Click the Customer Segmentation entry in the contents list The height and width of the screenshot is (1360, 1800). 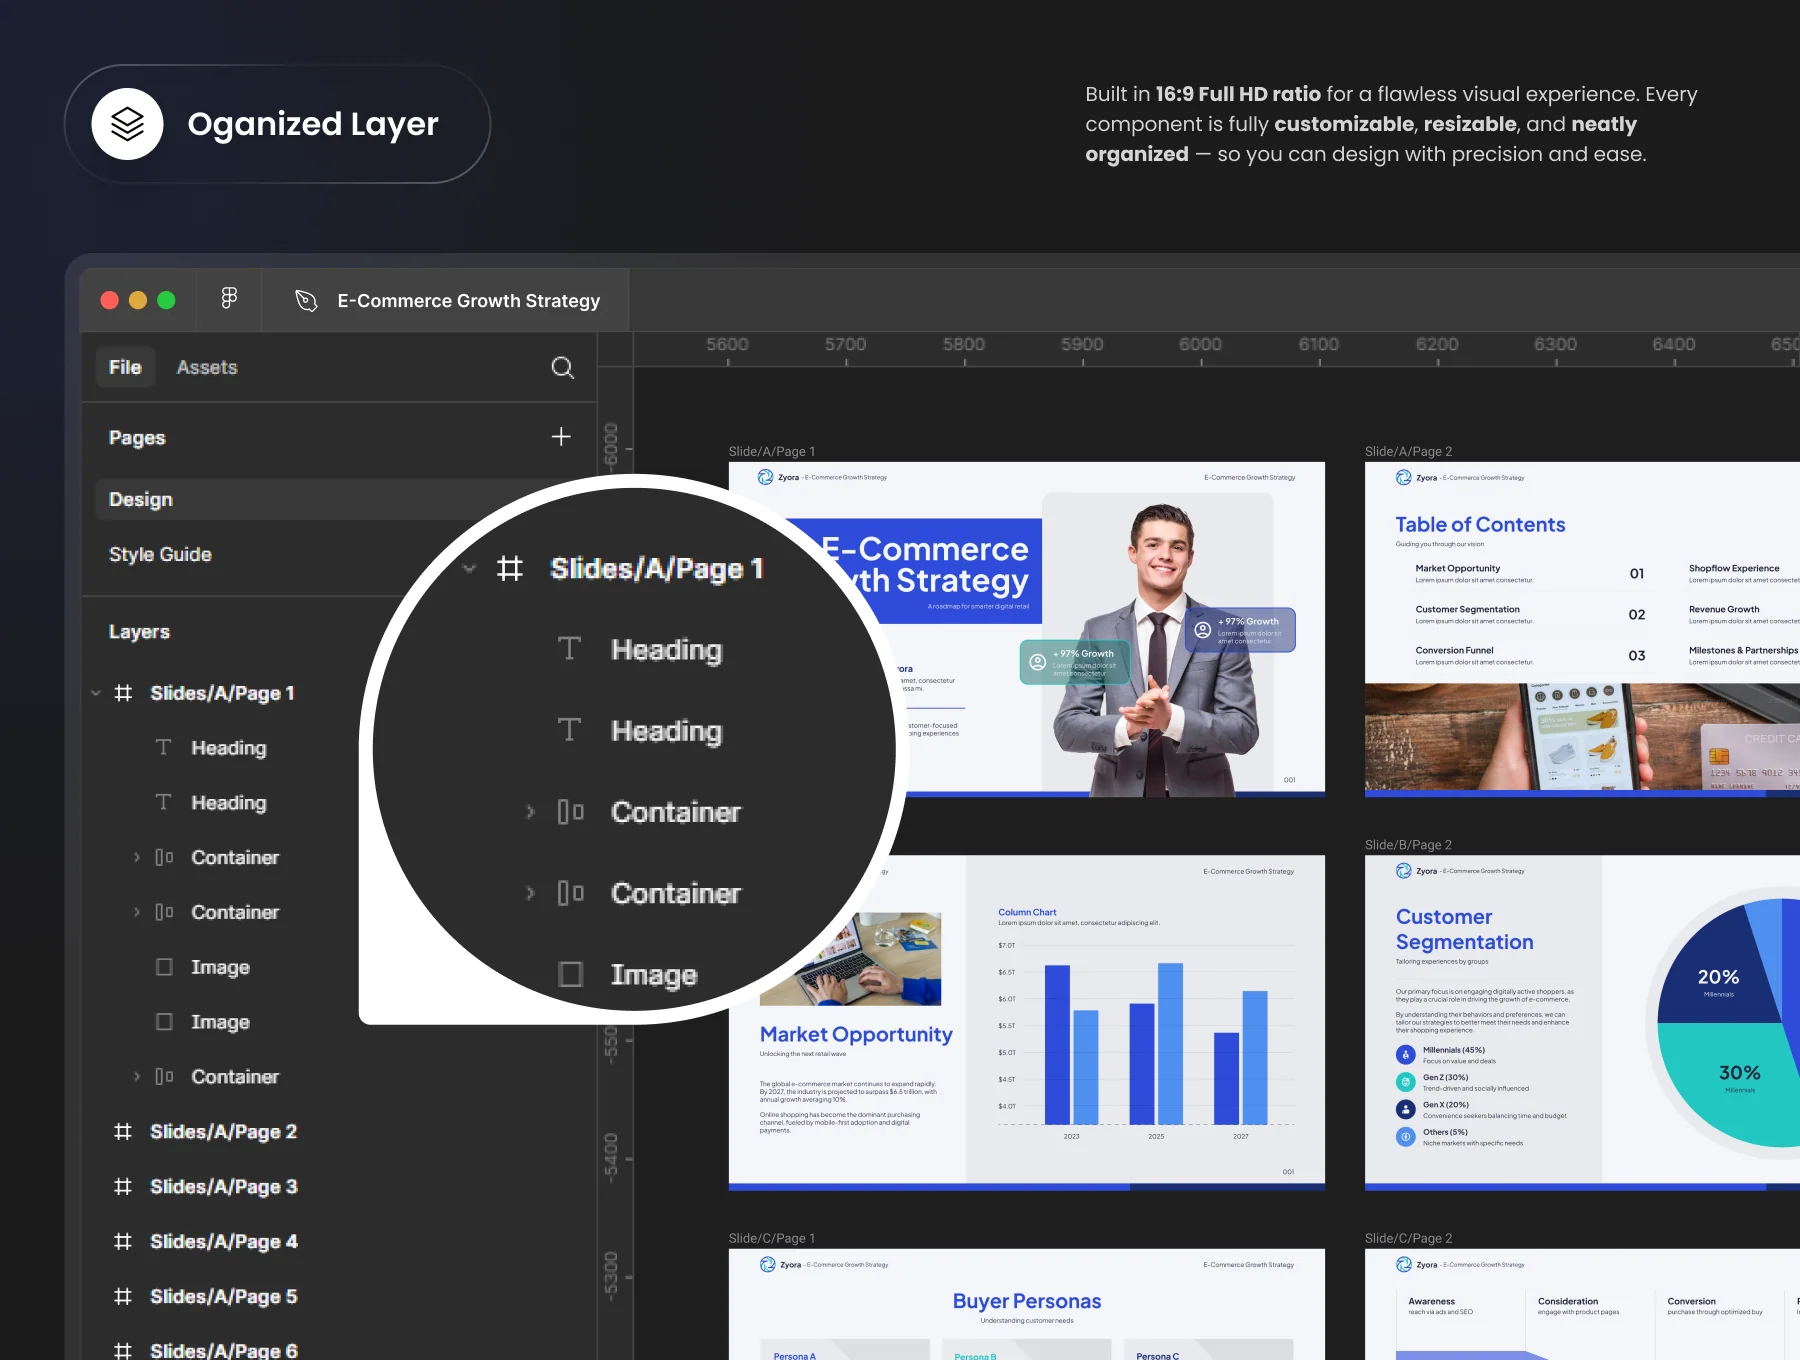[1530, 615]
